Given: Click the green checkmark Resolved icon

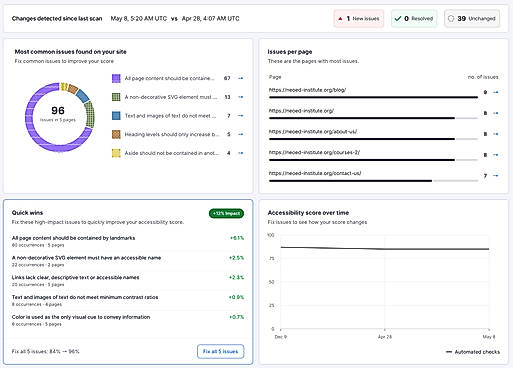Looking at the screenshot, I should (x=398, y=19).
